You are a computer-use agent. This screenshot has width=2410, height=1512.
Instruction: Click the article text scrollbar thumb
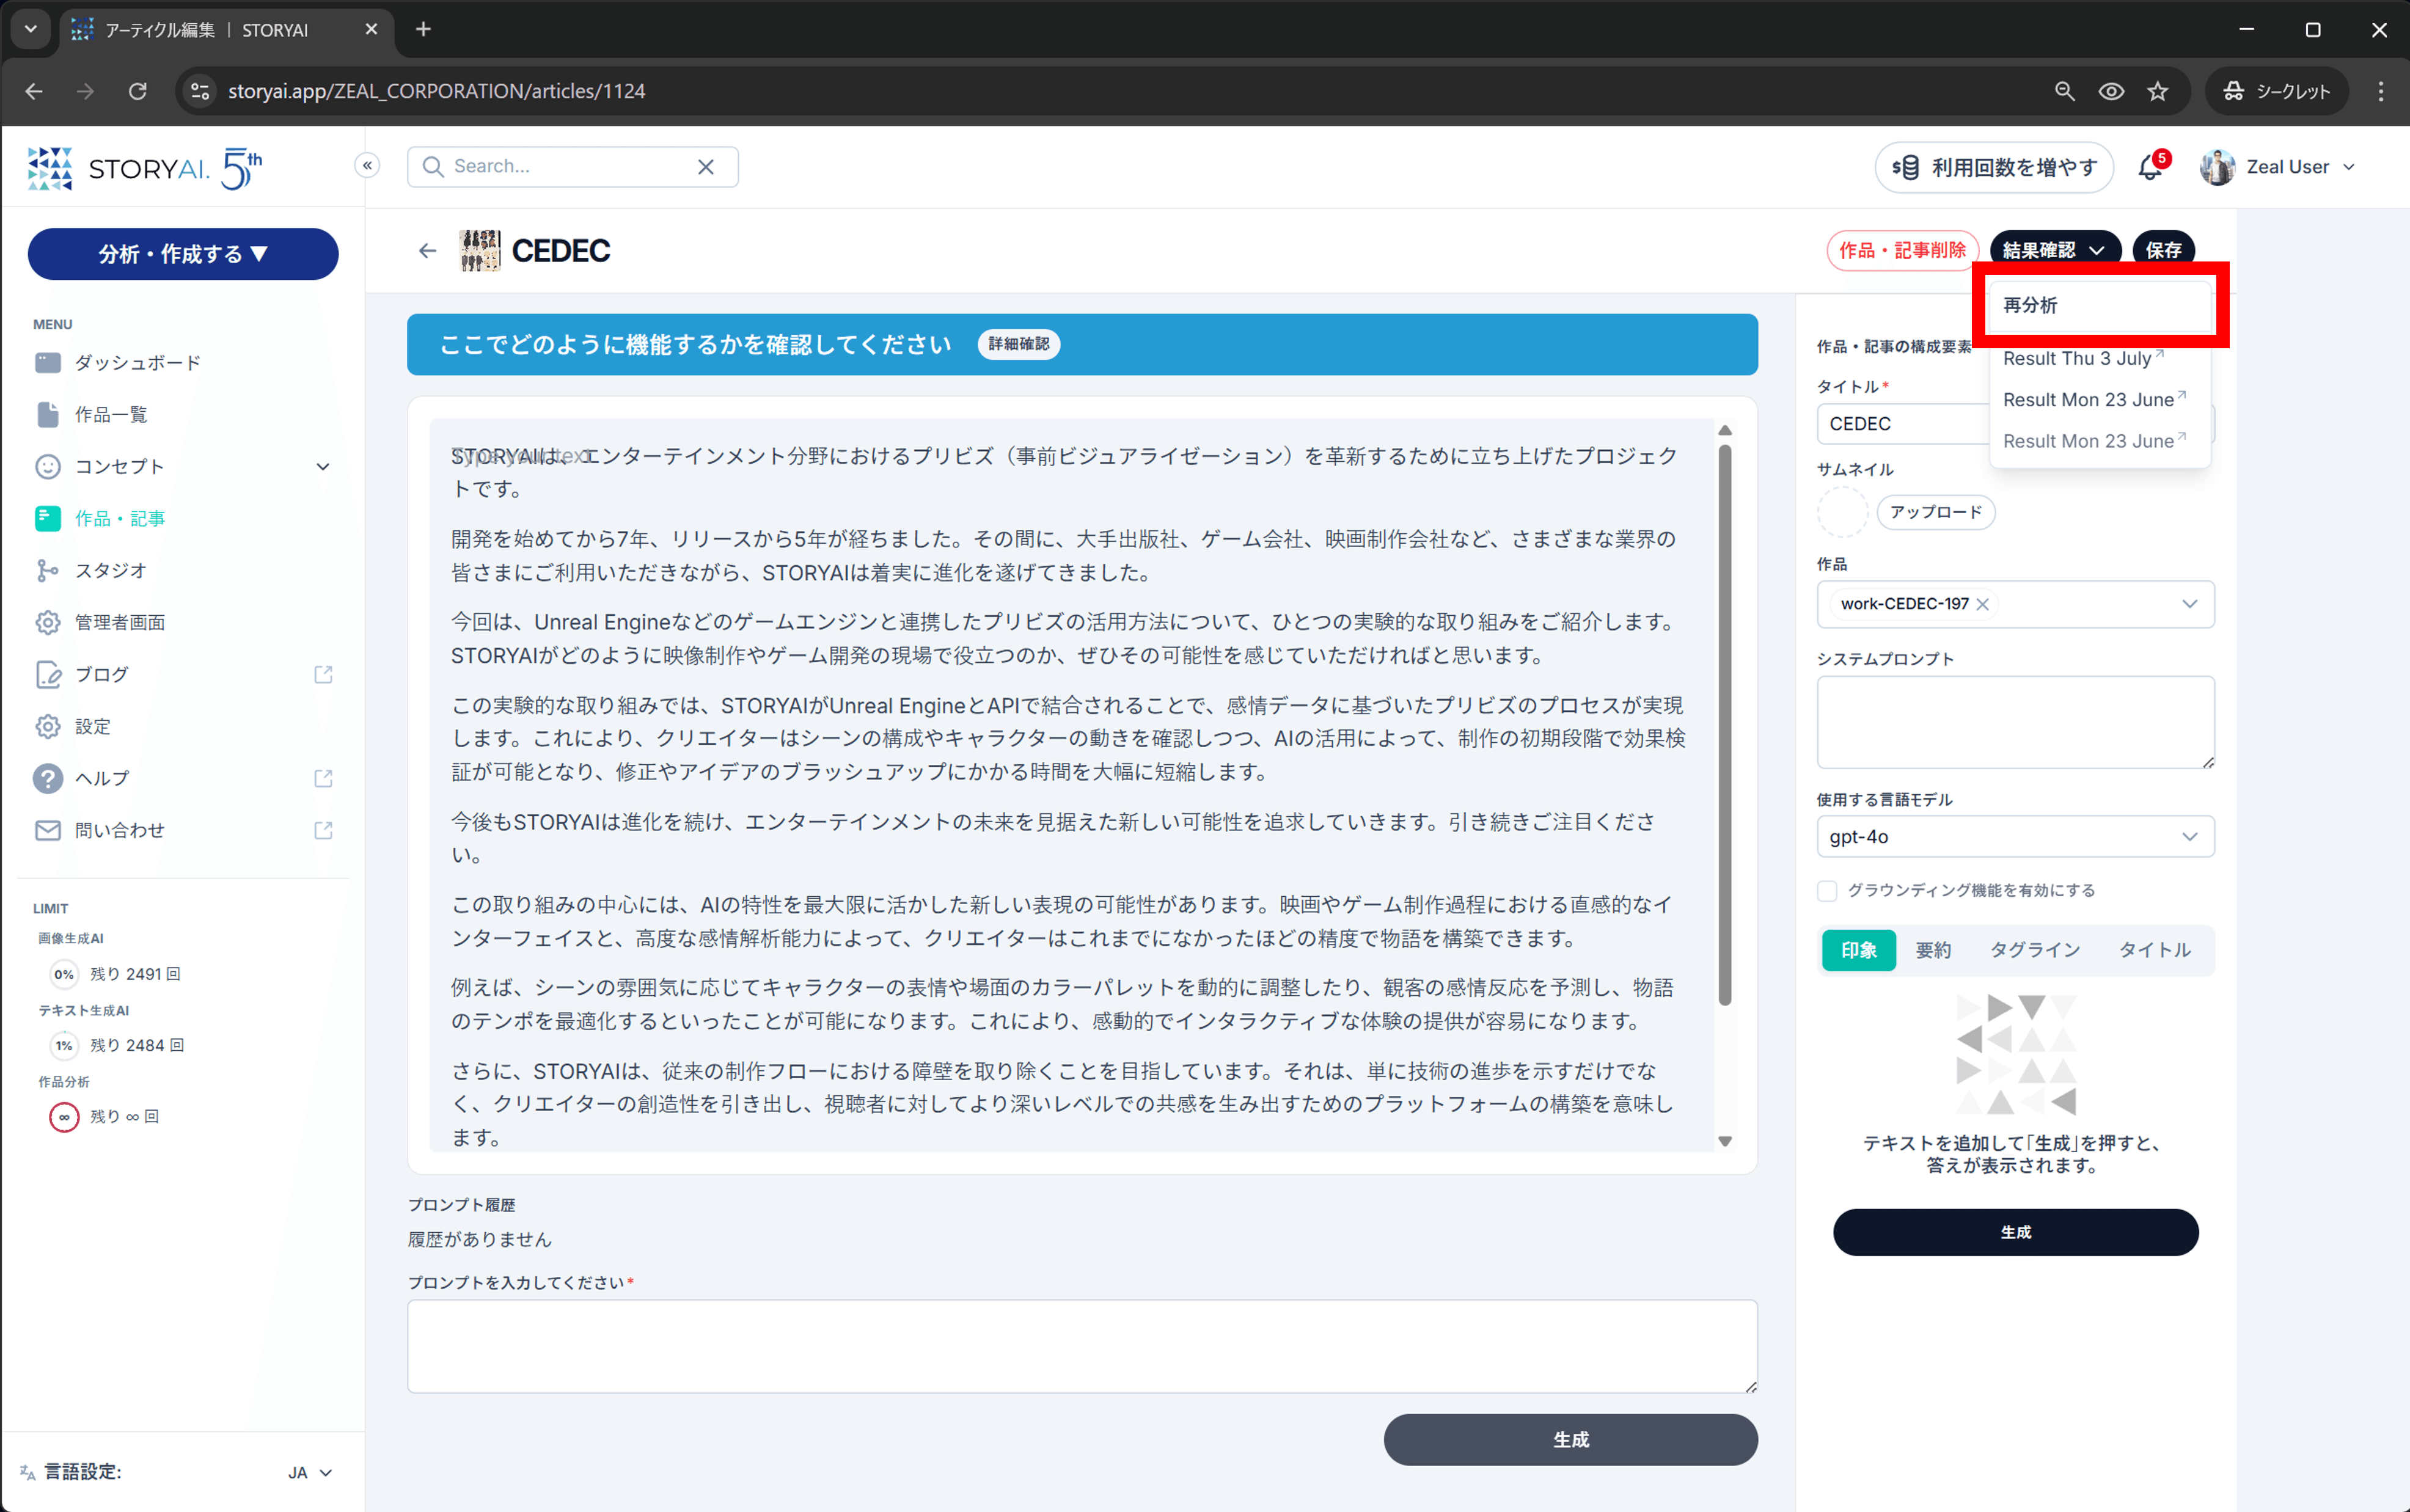[1724, 725]
